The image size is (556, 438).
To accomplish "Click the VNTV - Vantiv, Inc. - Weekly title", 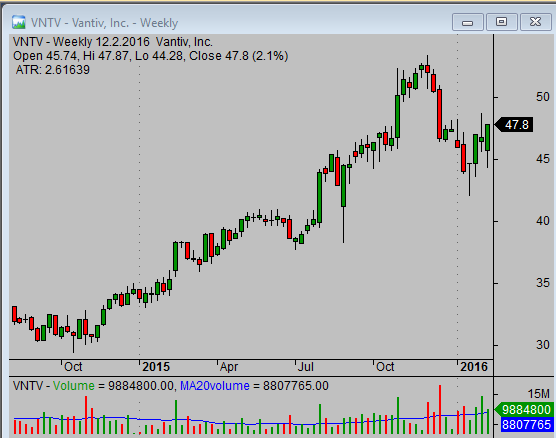I will pos(104,23).
